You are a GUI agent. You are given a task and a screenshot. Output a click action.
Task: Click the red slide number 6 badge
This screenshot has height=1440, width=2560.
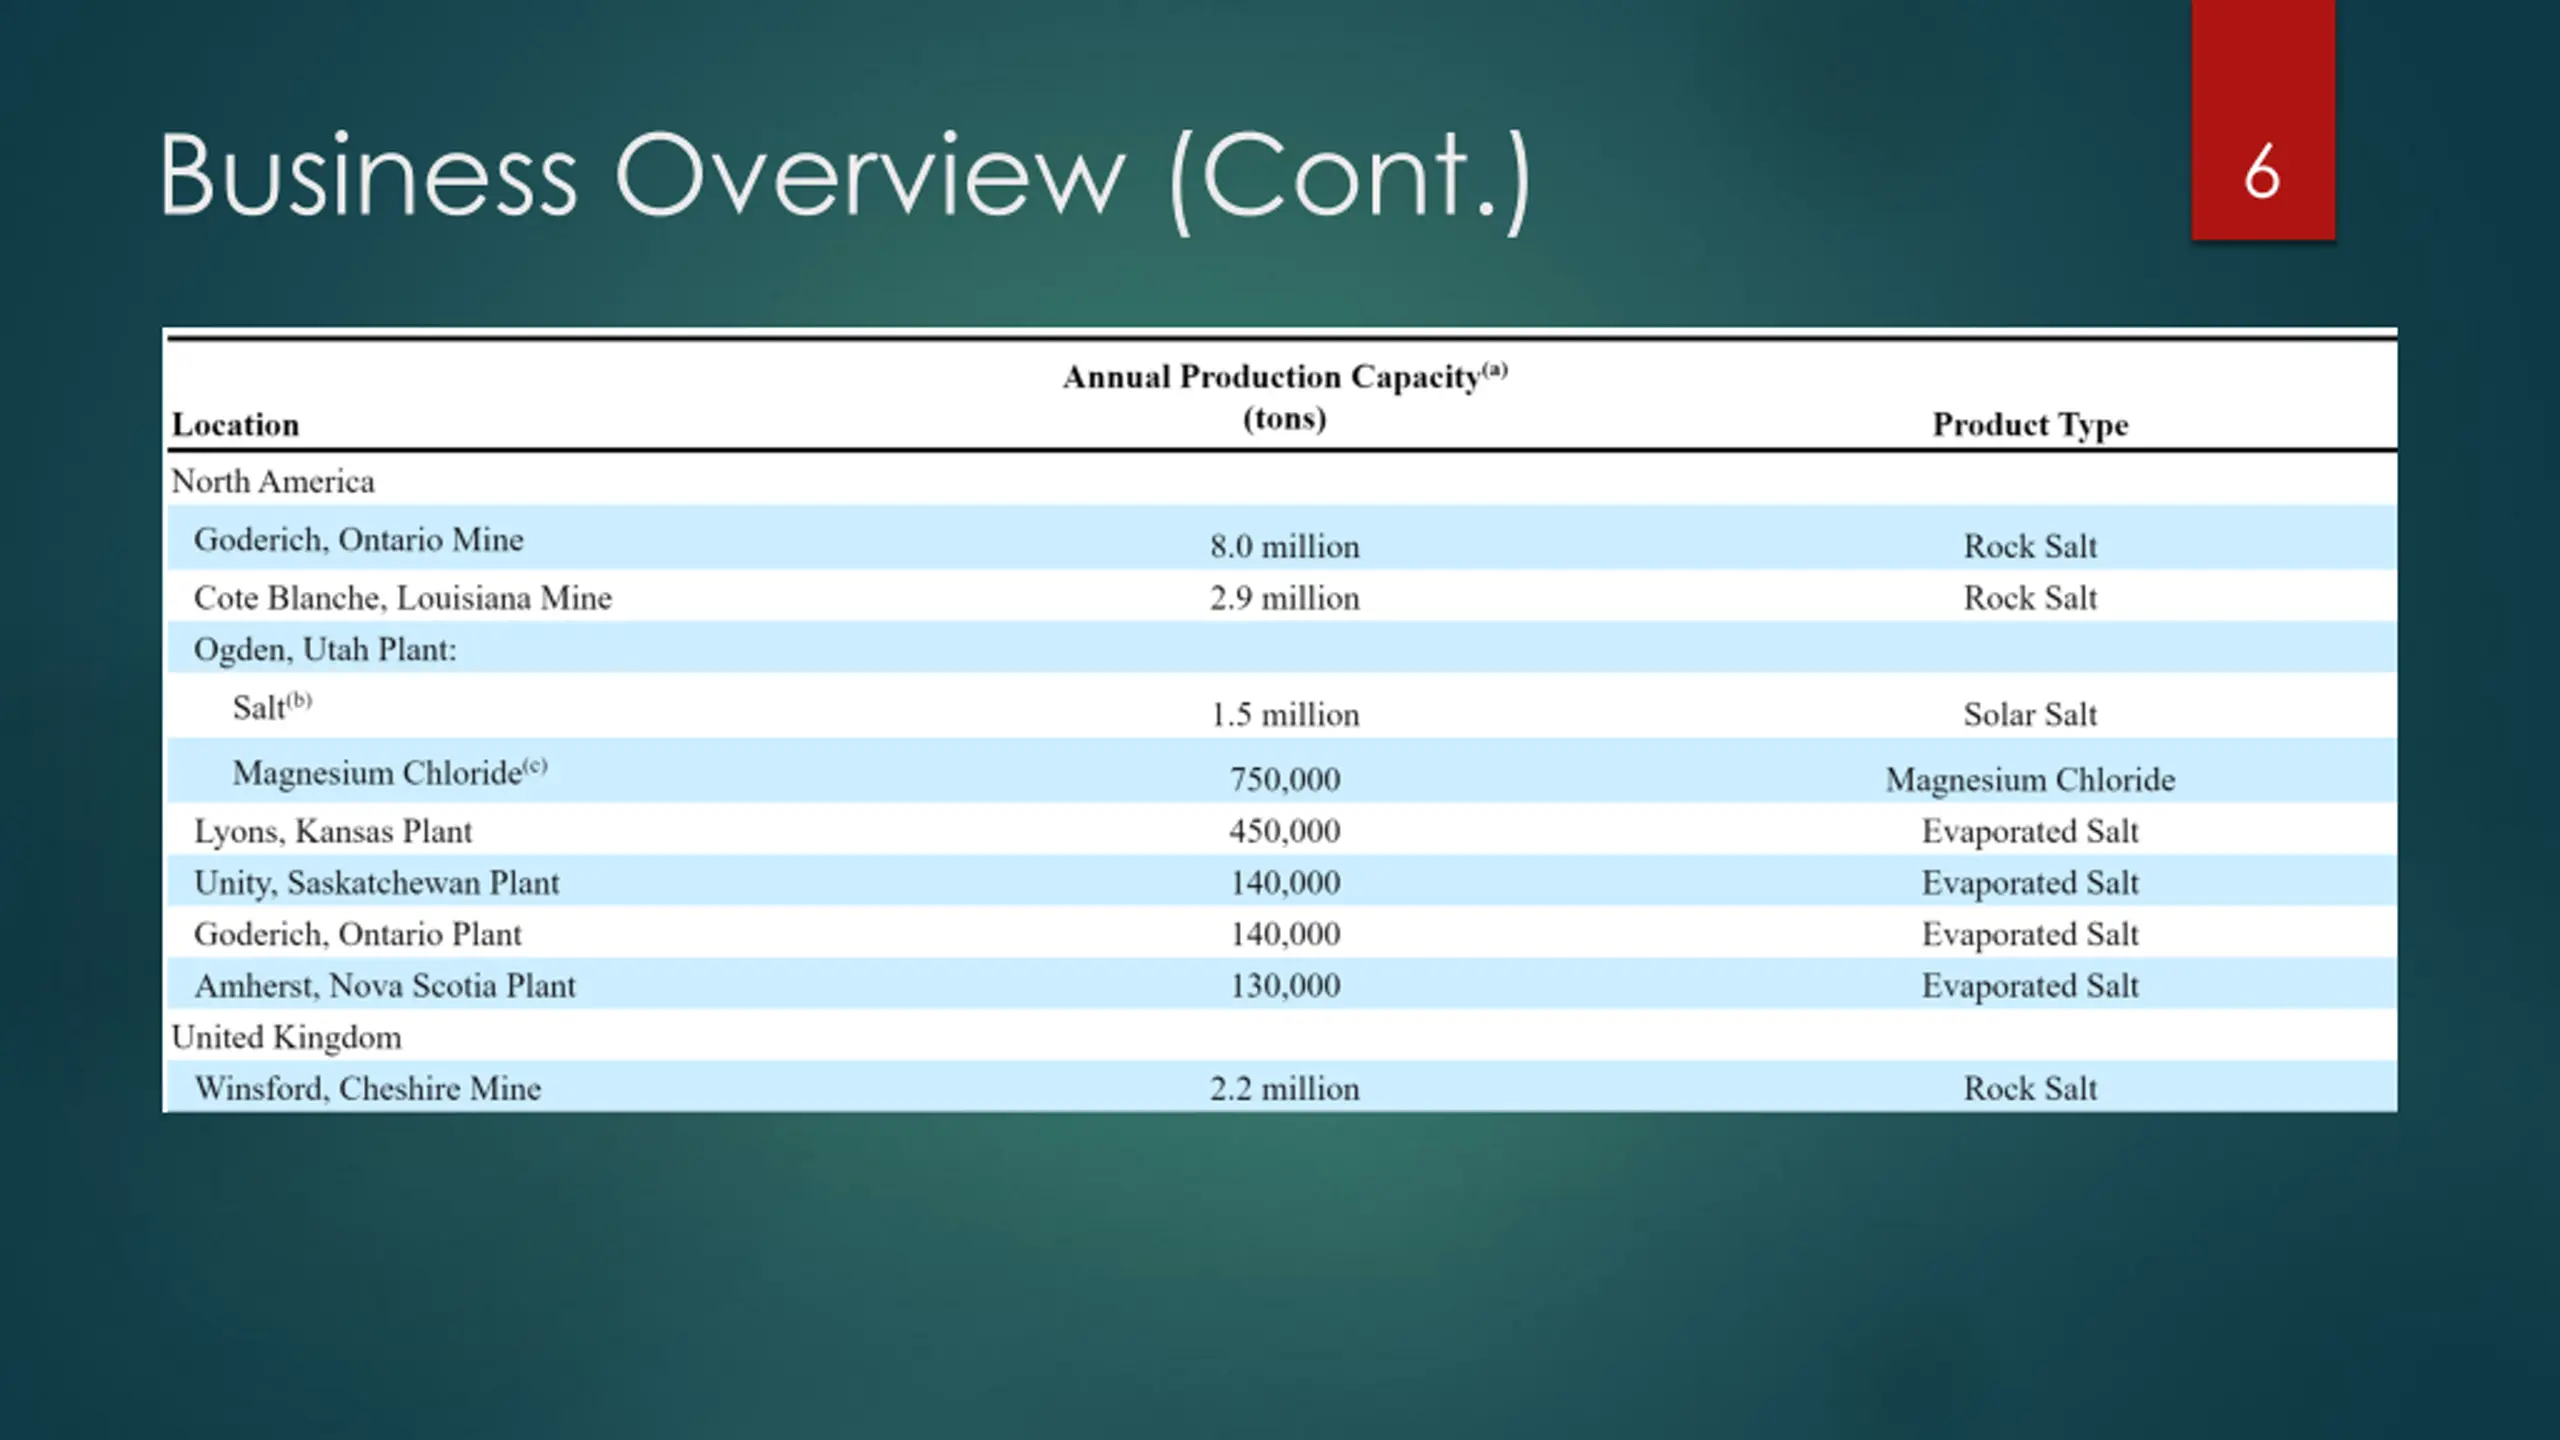pyautogui.click(x=2263, y=120)
